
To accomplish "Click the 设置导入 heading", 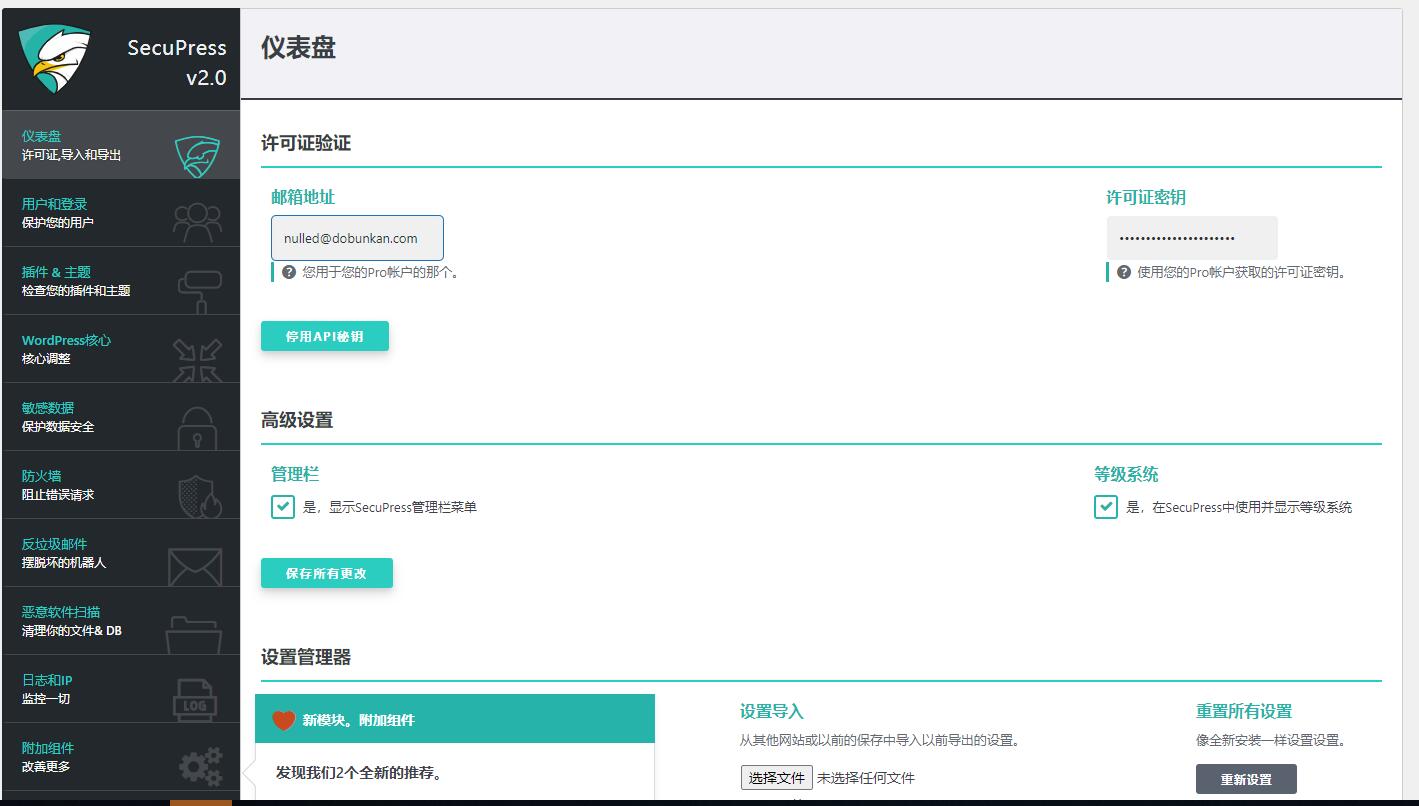I will coord(772,711).
